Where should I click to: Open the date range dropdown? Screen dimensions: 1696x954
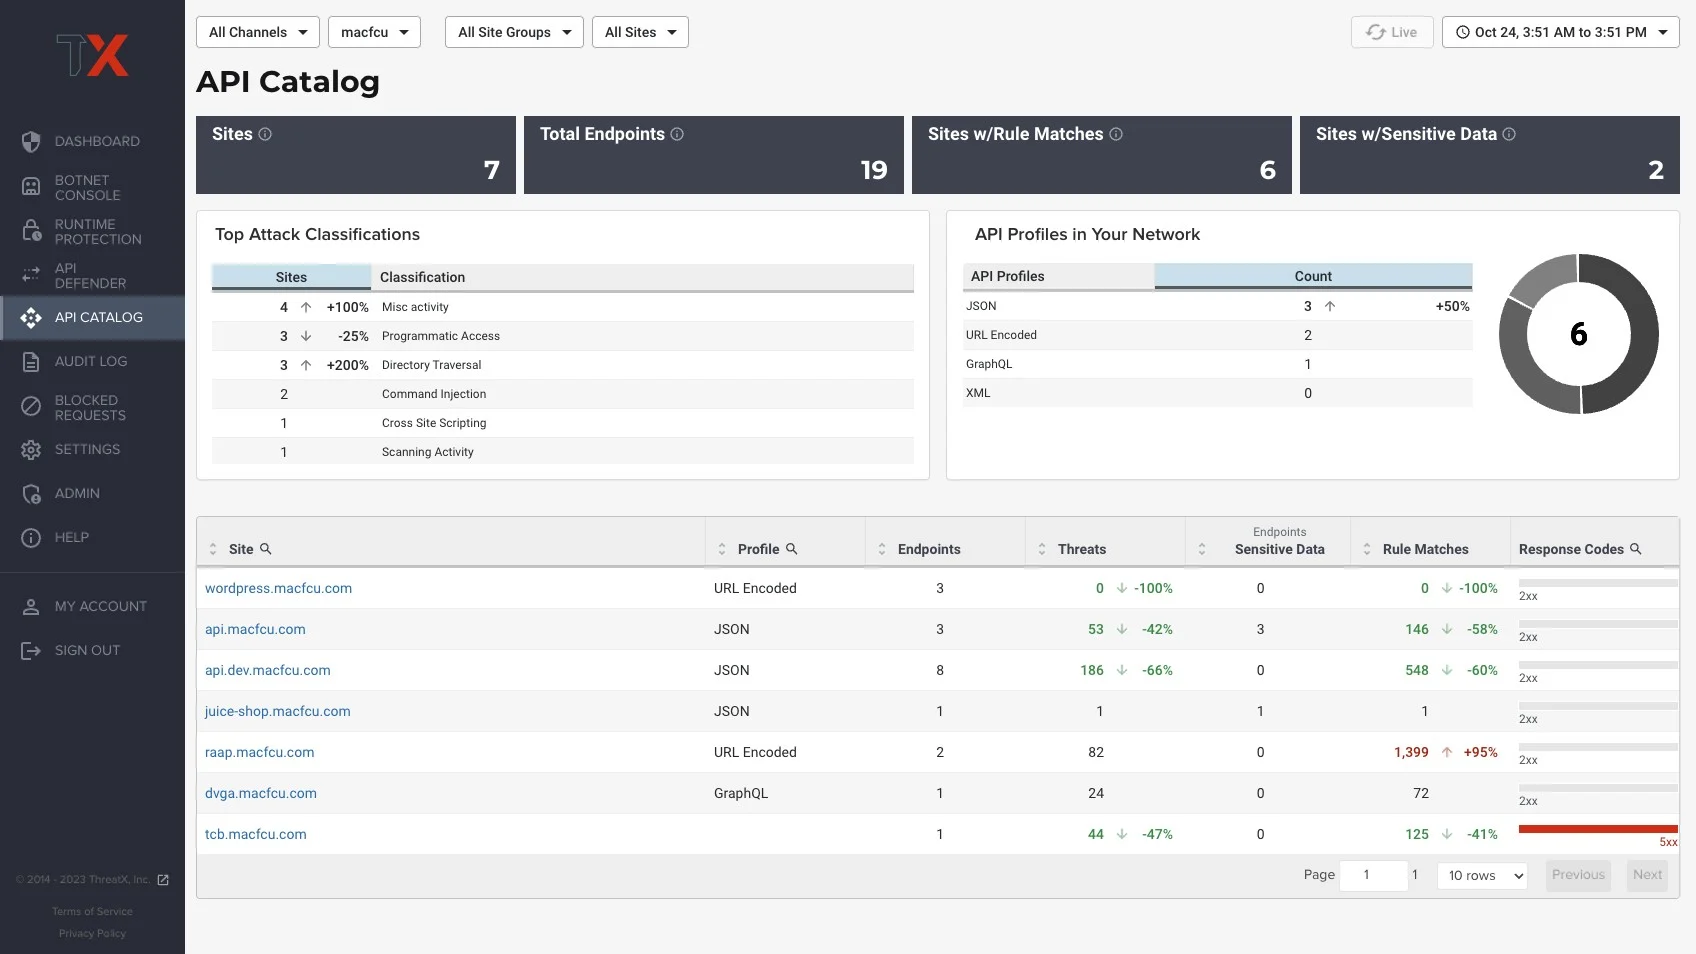pos(1560,32)
